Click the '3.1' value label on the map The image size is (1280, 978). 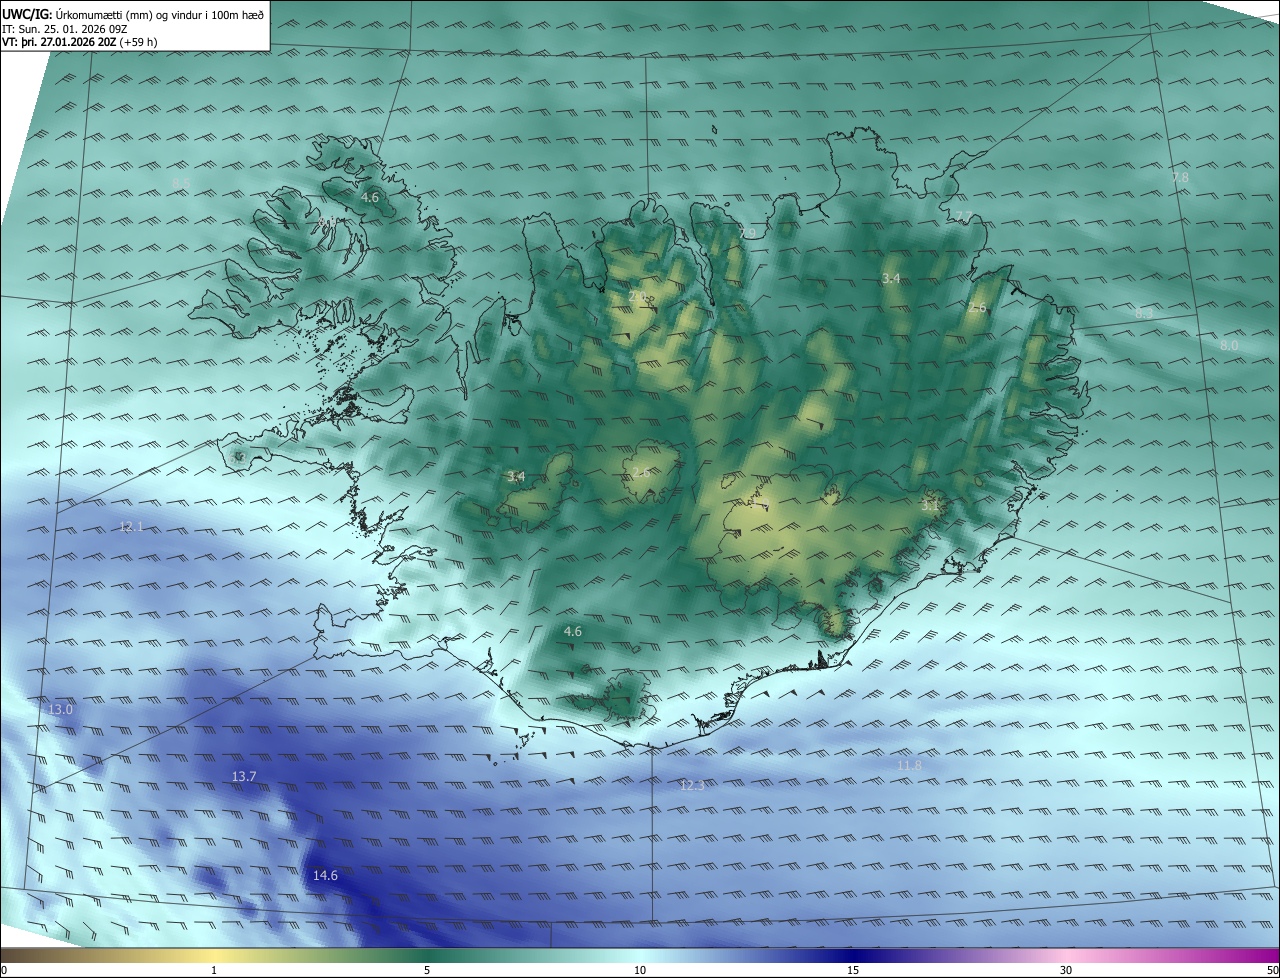930,506
